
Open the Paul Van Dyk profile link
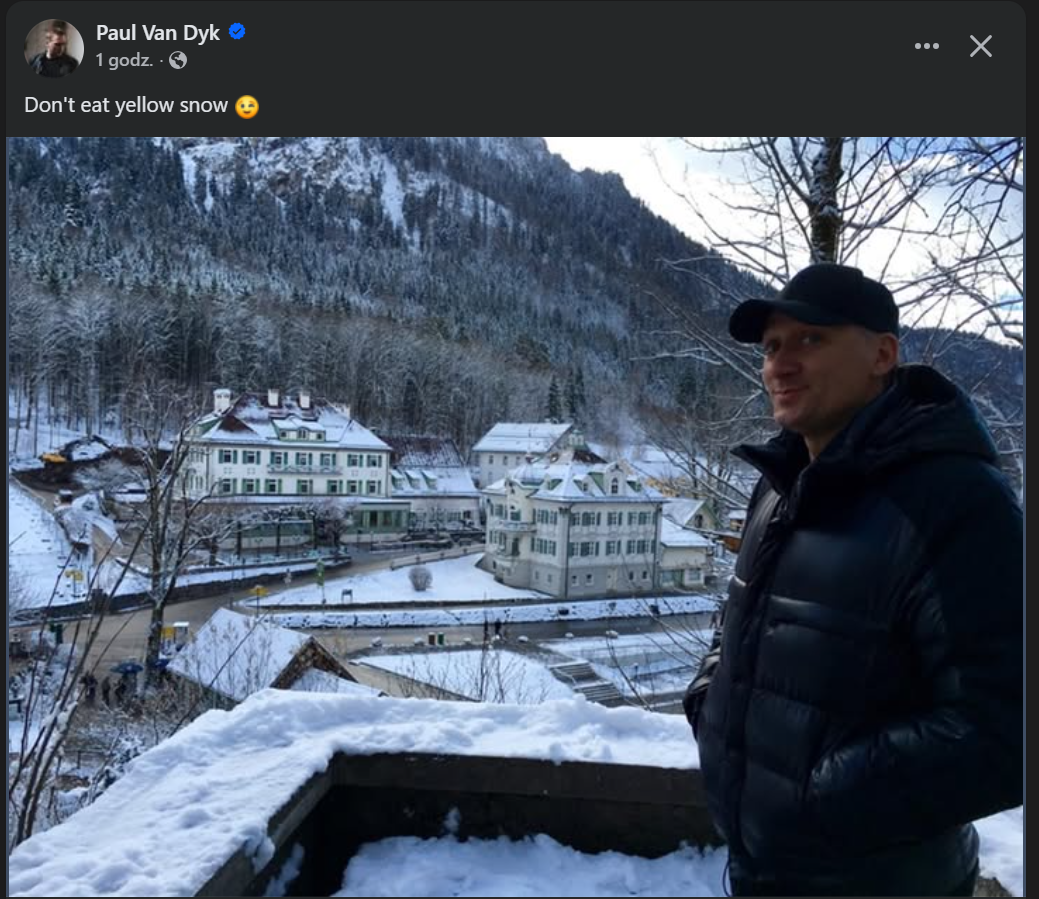(158, 32)
